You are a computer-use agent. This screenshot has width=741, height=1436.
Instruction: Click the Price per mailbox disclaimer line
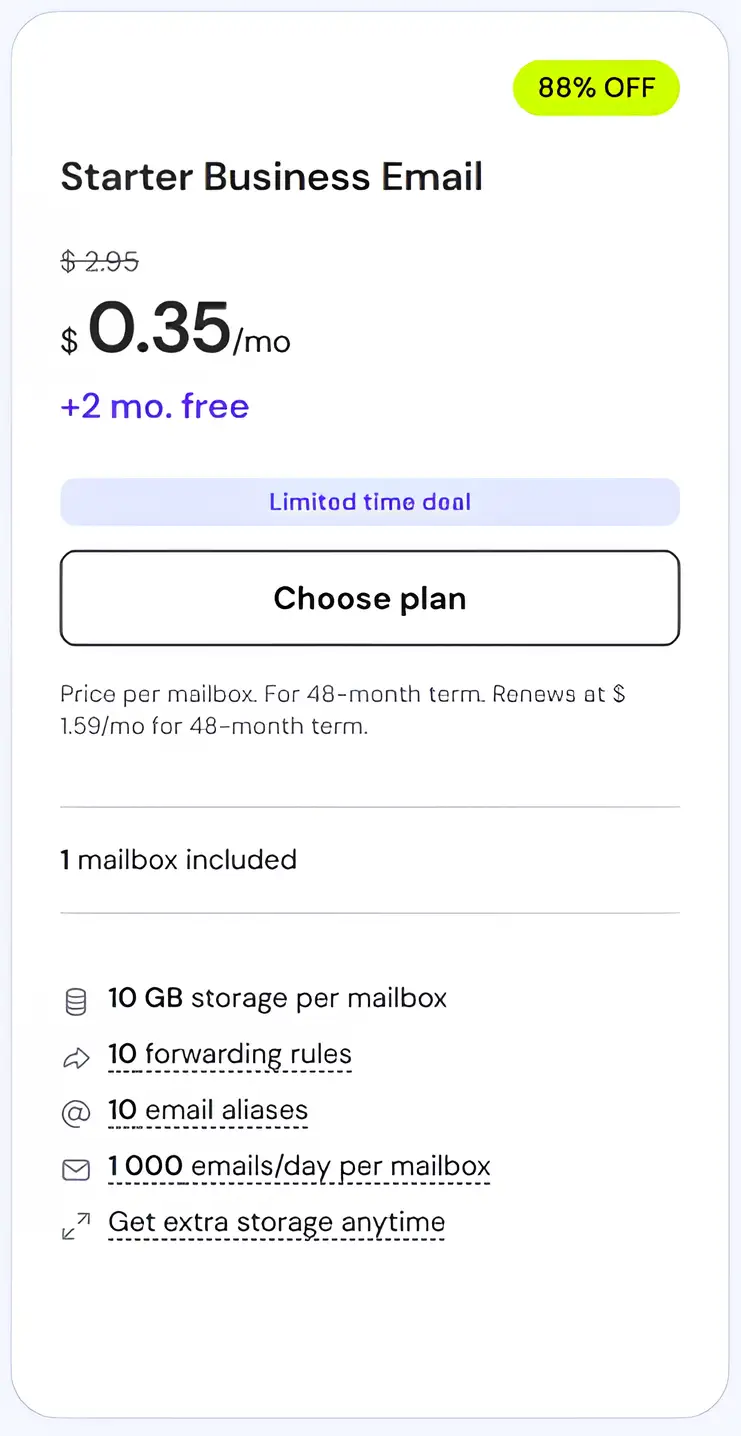pyautogui.click(x=342, y=694)
